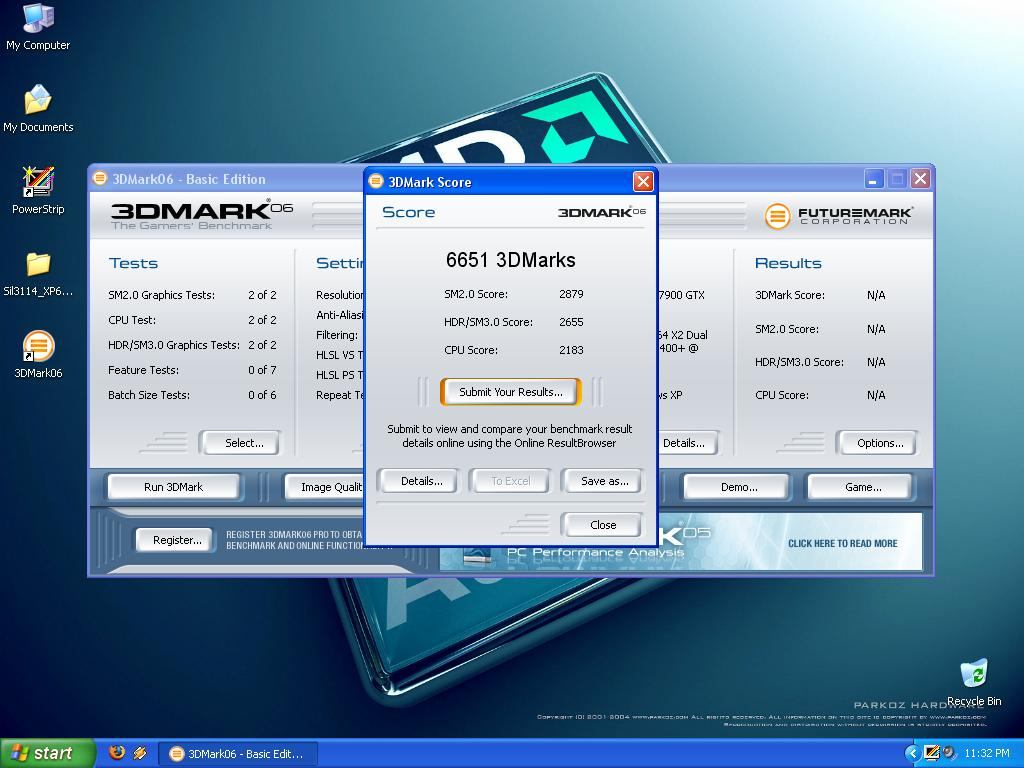Screen dimensions: 1024x768
Task: Click the lightning-bolt quick launch icon
Action: pos(140,752)
